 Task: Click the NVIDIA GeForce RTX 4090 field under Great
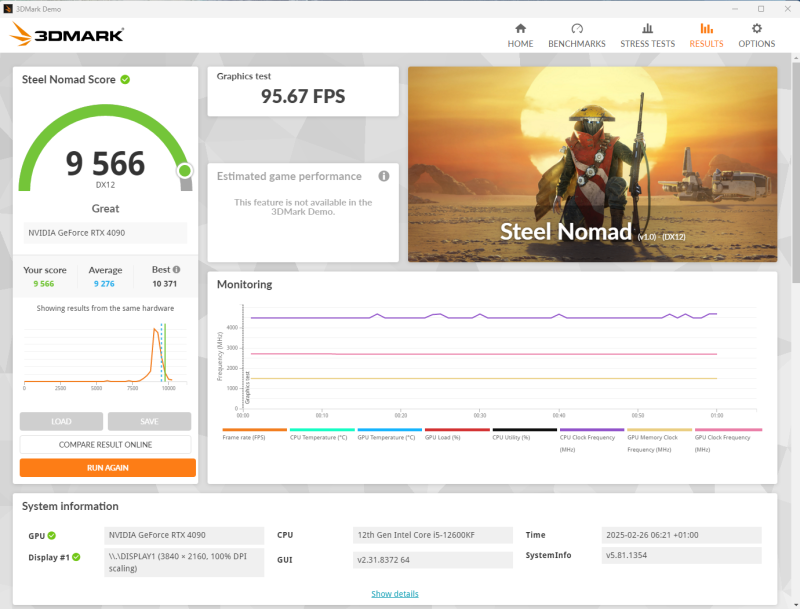click(x=105, y=233)
